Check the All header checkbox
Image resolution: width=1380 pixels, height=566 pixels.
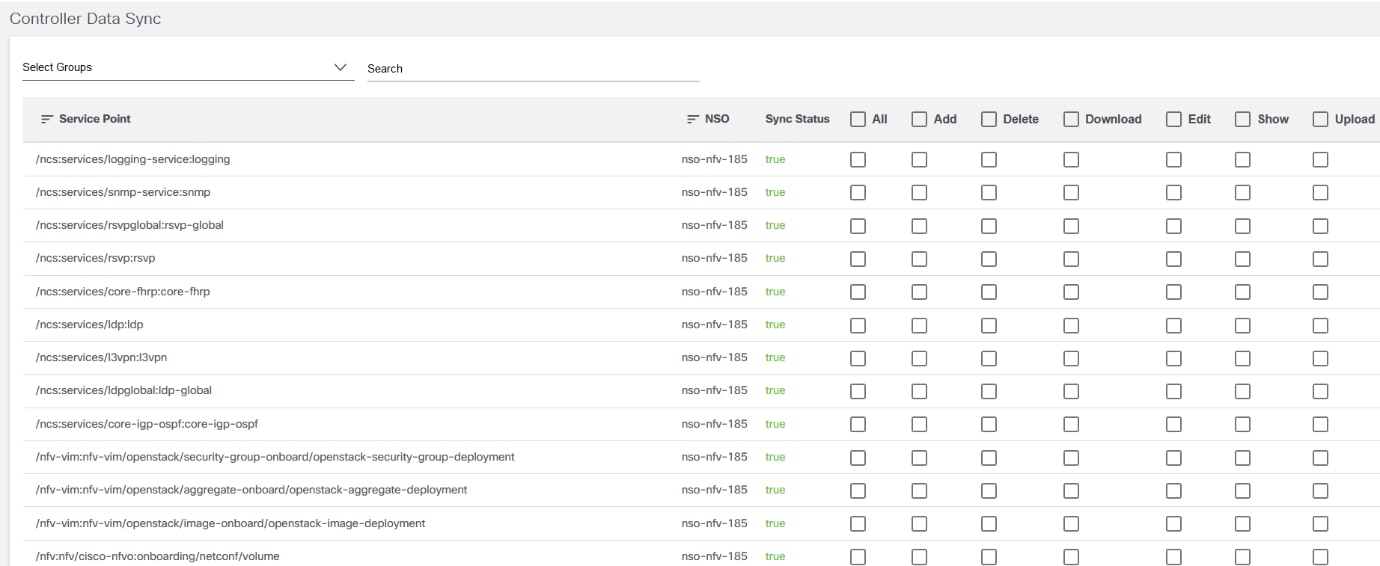tap(857, 119)
